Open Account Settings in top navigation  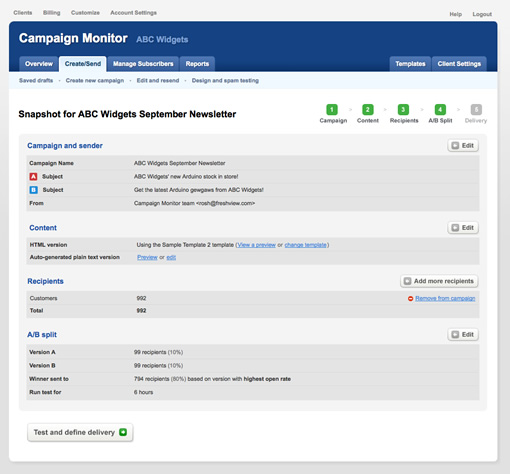pos(133,13)
